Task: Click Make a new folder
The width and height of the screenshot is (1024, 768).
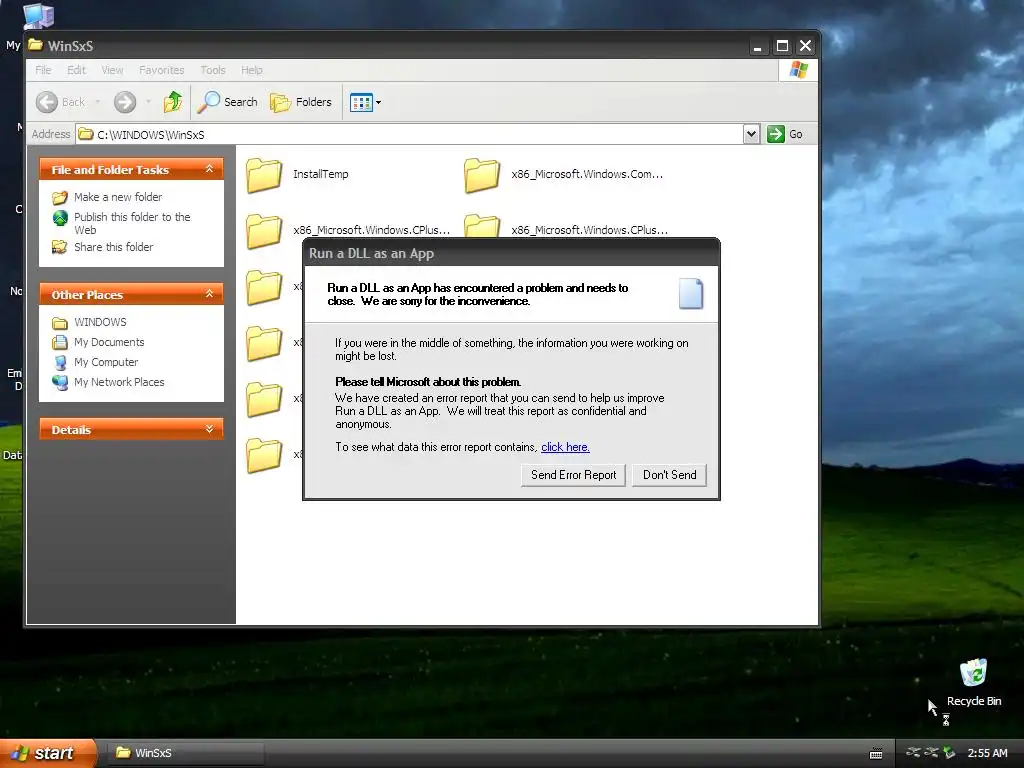Action: (x=118, y=197)
